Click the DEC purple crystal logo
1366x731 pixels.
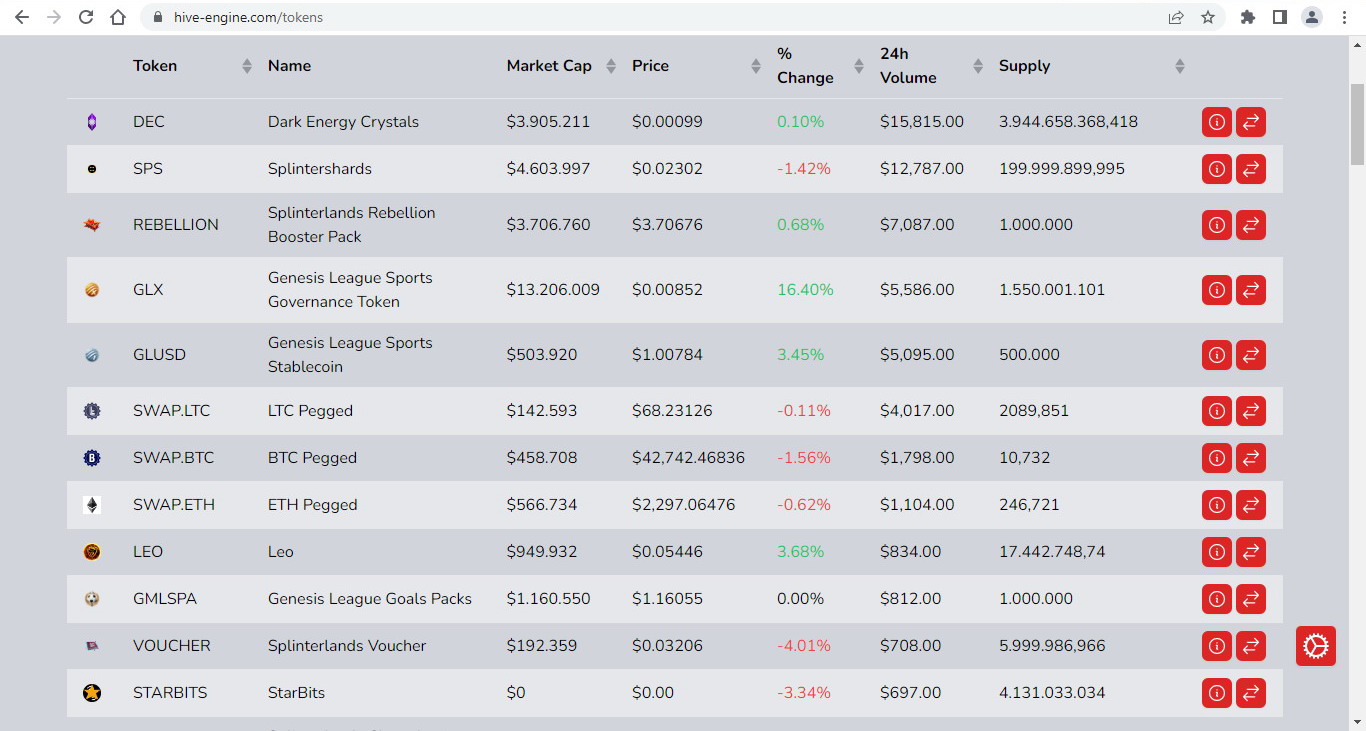click(92, 122)
